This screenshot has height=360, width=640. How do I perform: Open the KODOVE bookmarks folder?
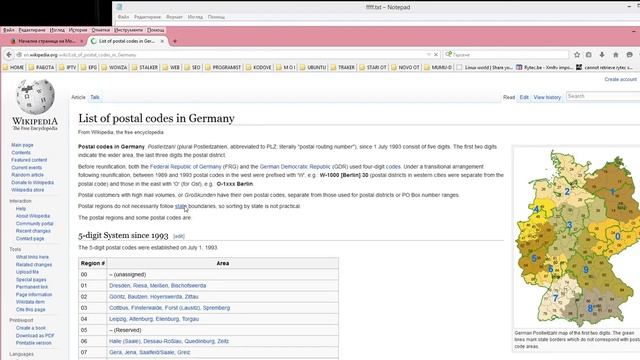258,67
